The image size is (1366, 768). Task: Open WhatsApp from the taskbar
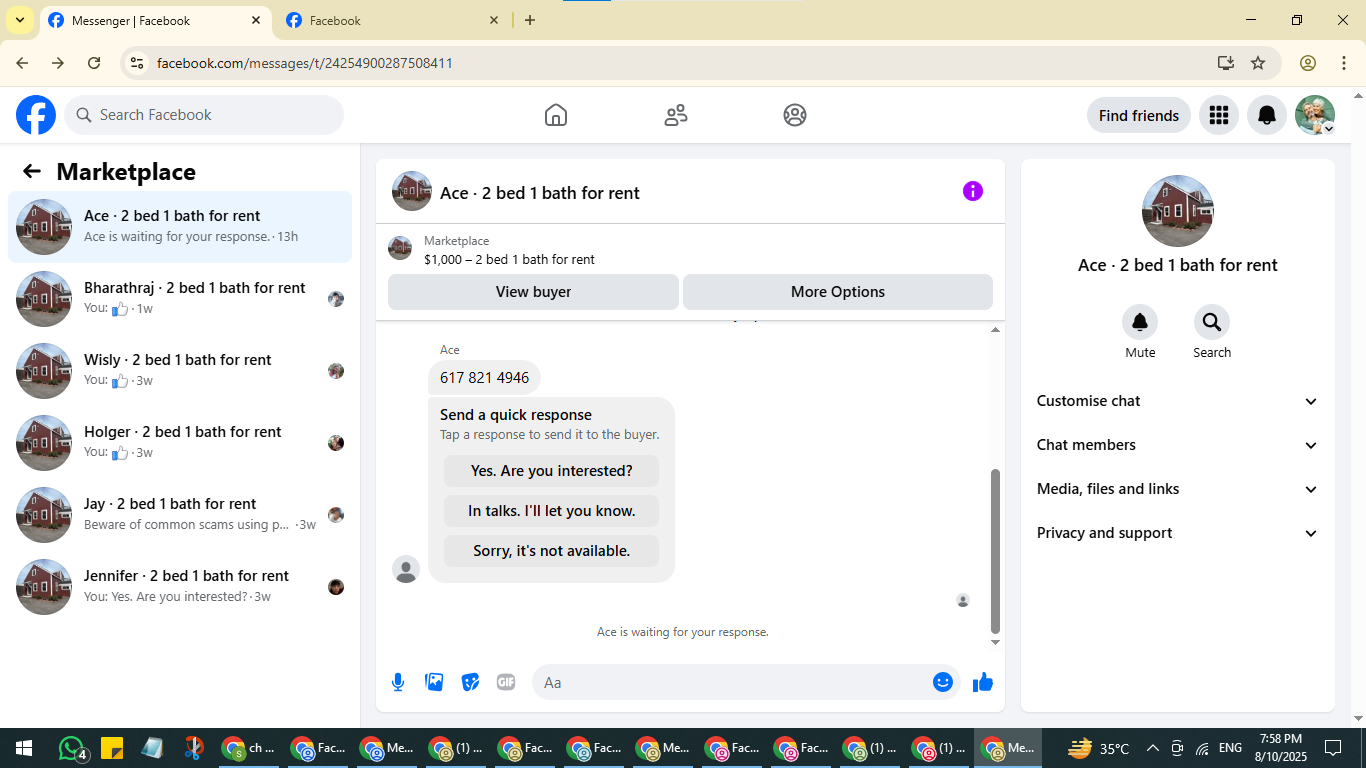(72, 748)
